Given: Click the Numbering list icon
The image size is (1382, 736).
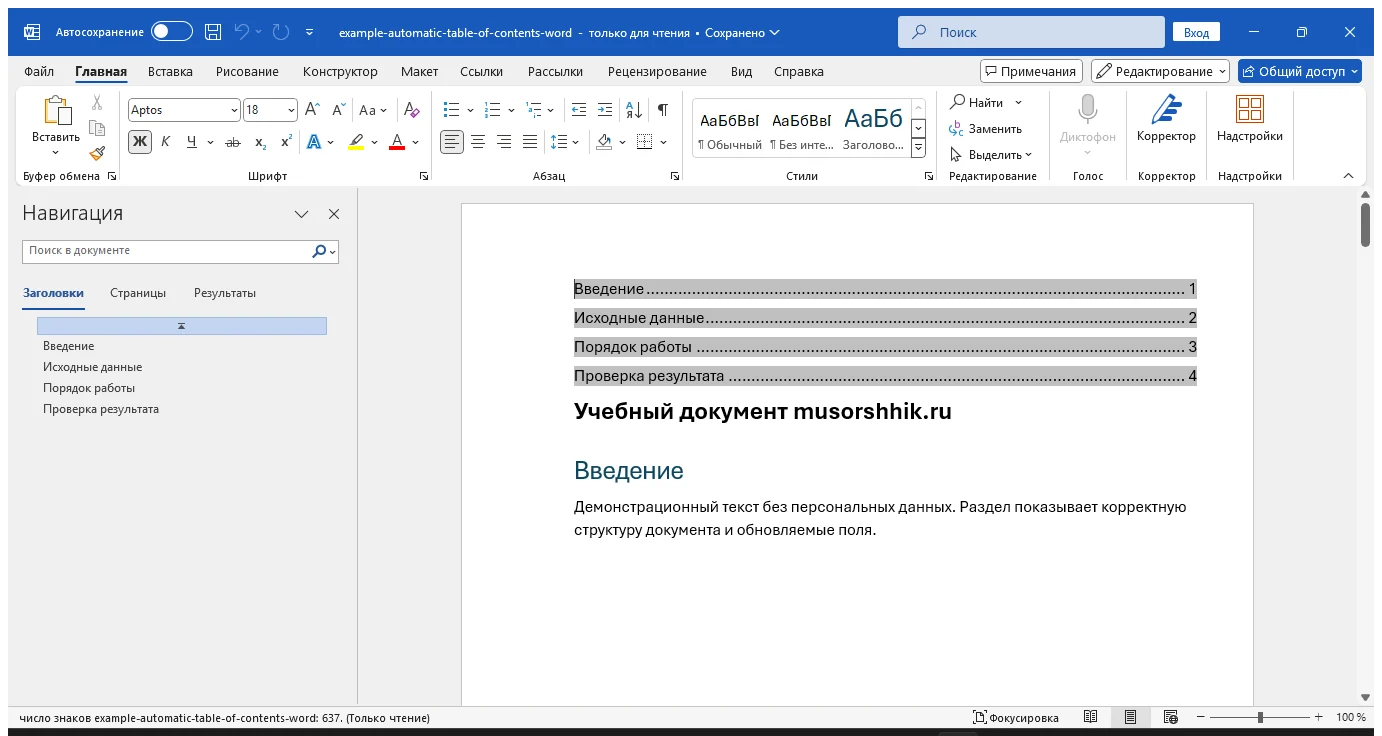Looking at the screenshot, I should point(492,110).
